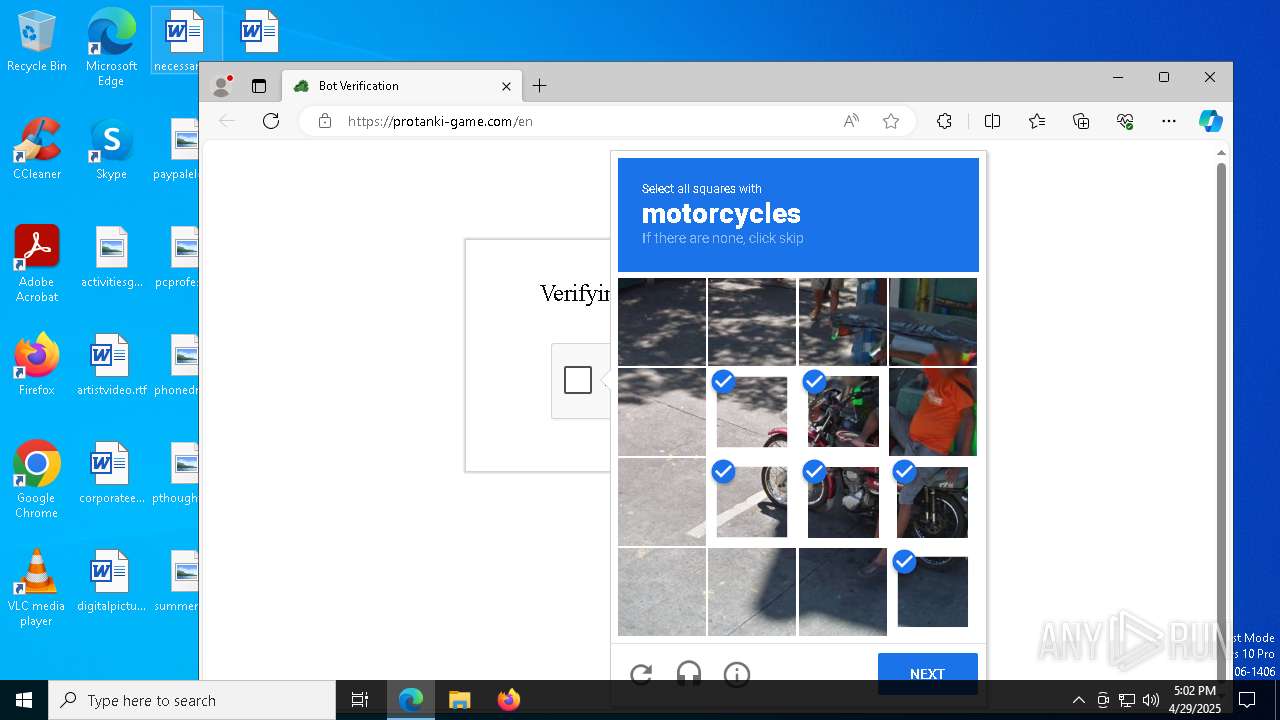Open Edge tab actions menu icon
Image resolution: width=1280 pixels, height=720 pixels.
click(x=259, y=86)
